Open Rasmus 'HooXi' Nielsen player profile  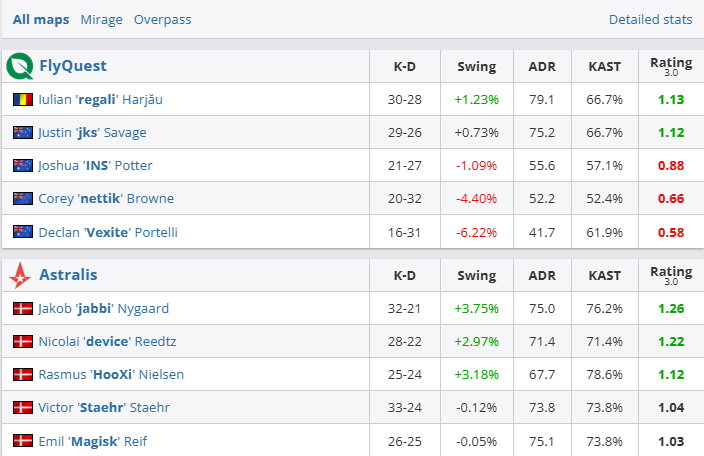111,374
